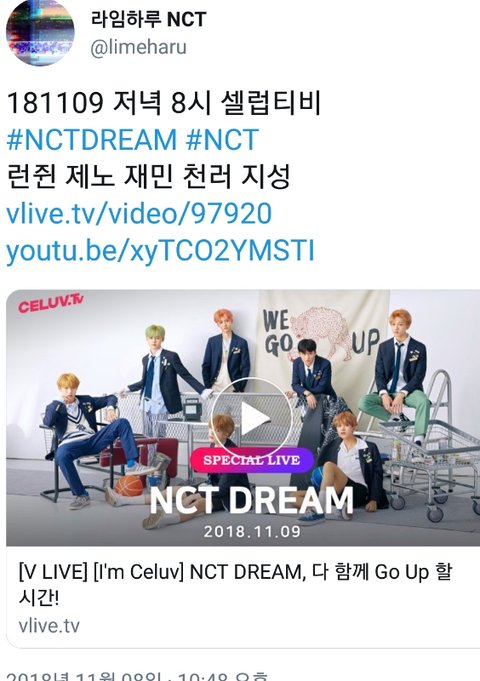
Task: Click the basketball in the preview image
Action: [129, 486]
